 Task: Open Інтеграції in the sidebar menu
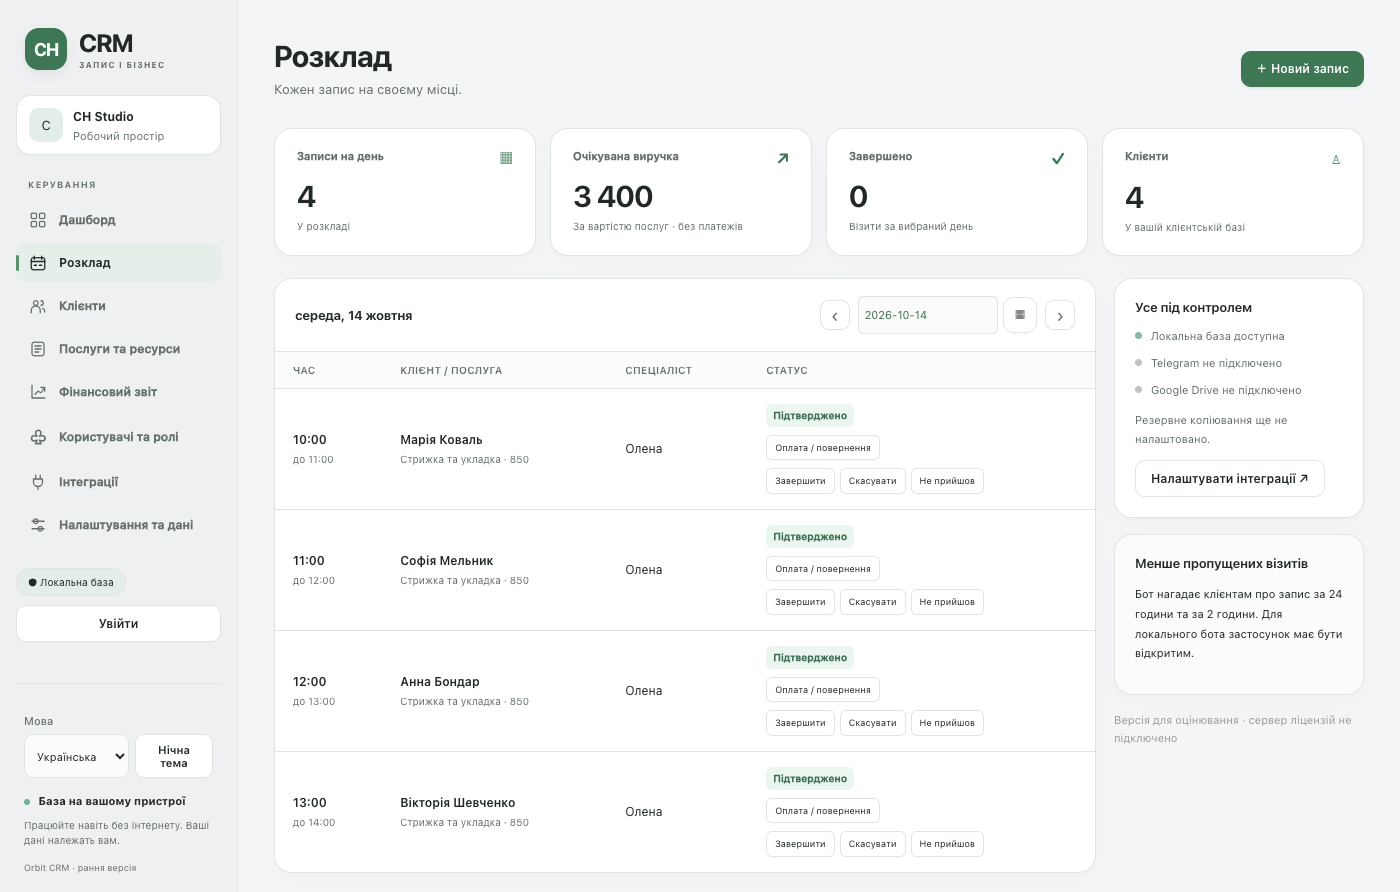tap(119, 482)
